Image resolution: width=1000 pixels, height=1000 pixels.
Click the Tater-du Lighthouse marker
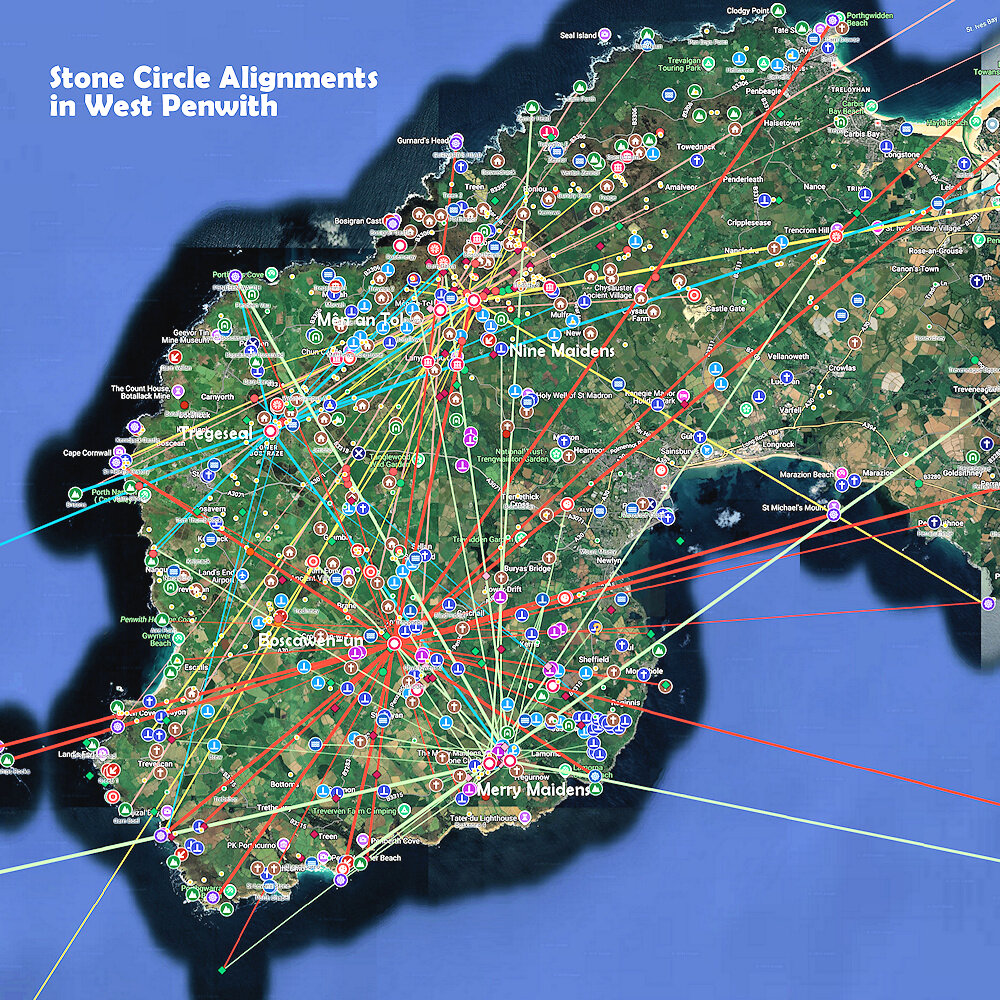(524, 817)
